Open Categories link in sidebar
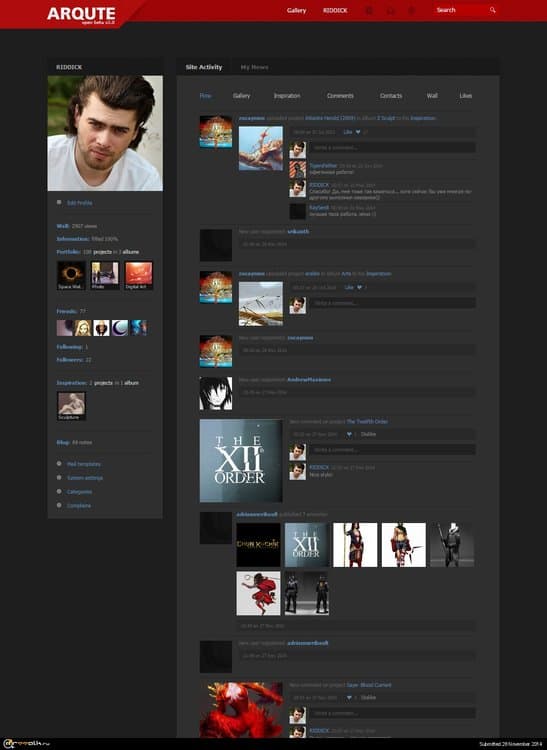This screenshot has width=547, height=750. [x=79, y=492]
